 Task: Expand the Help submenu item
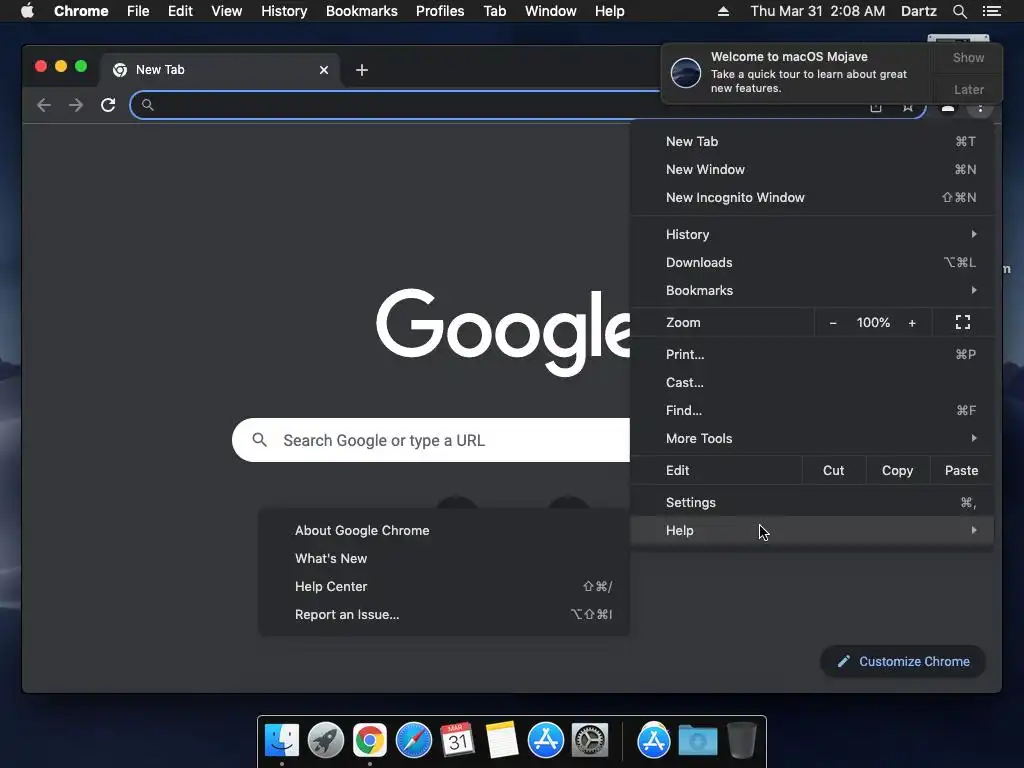(x=812, y=530)
